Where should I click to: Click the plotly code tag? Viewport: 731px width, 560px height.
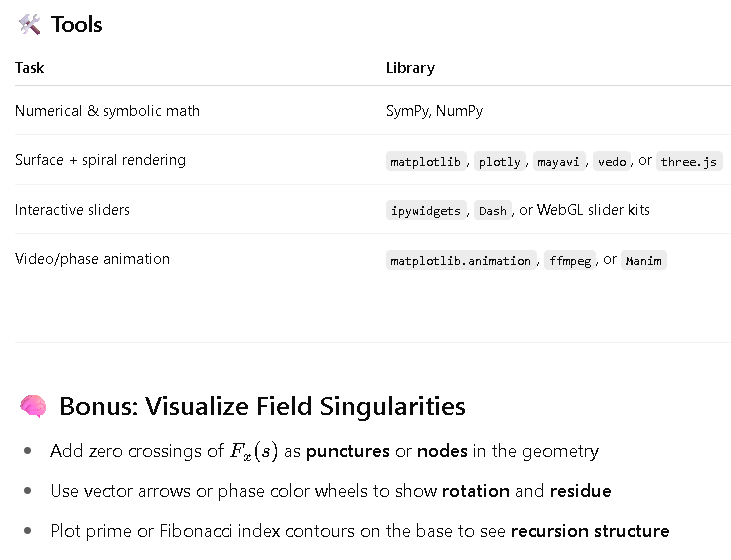[x=500, y=161]
